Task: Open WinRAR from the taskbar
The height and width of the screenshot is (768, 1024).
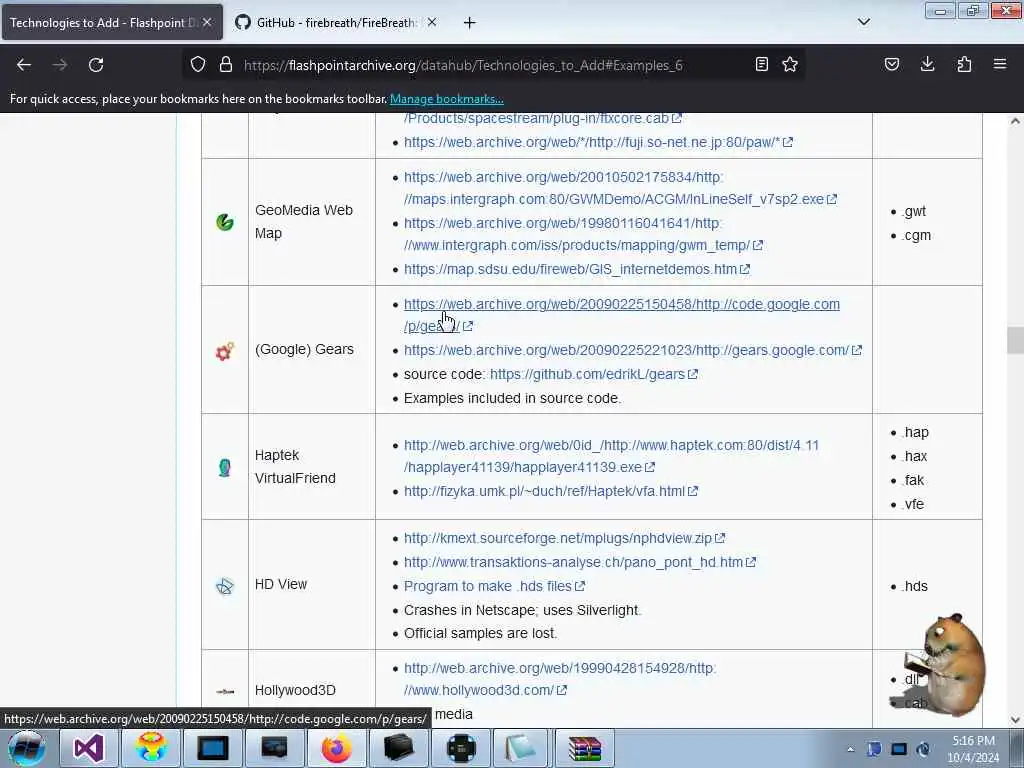Action: click(584, 748)
